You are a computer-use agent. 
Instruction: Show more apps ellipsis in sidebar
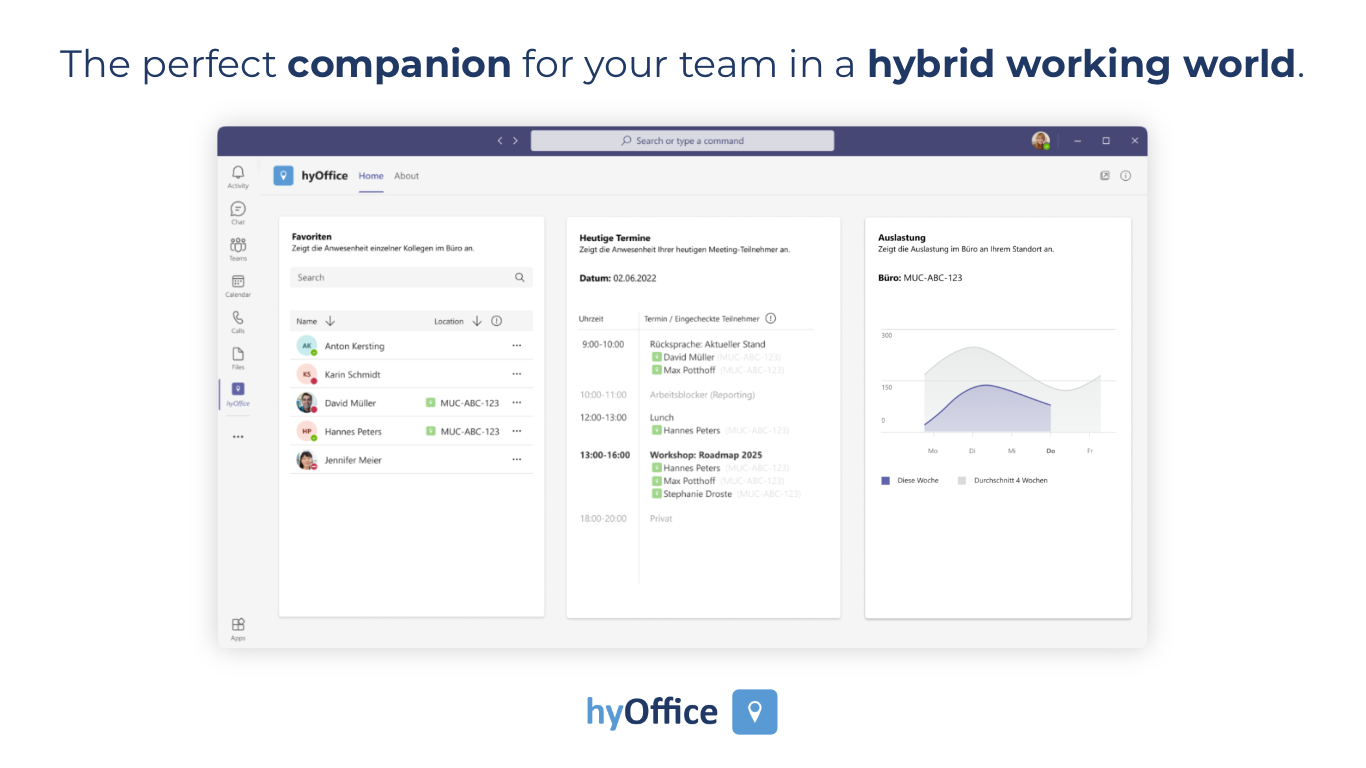(238, 437)
